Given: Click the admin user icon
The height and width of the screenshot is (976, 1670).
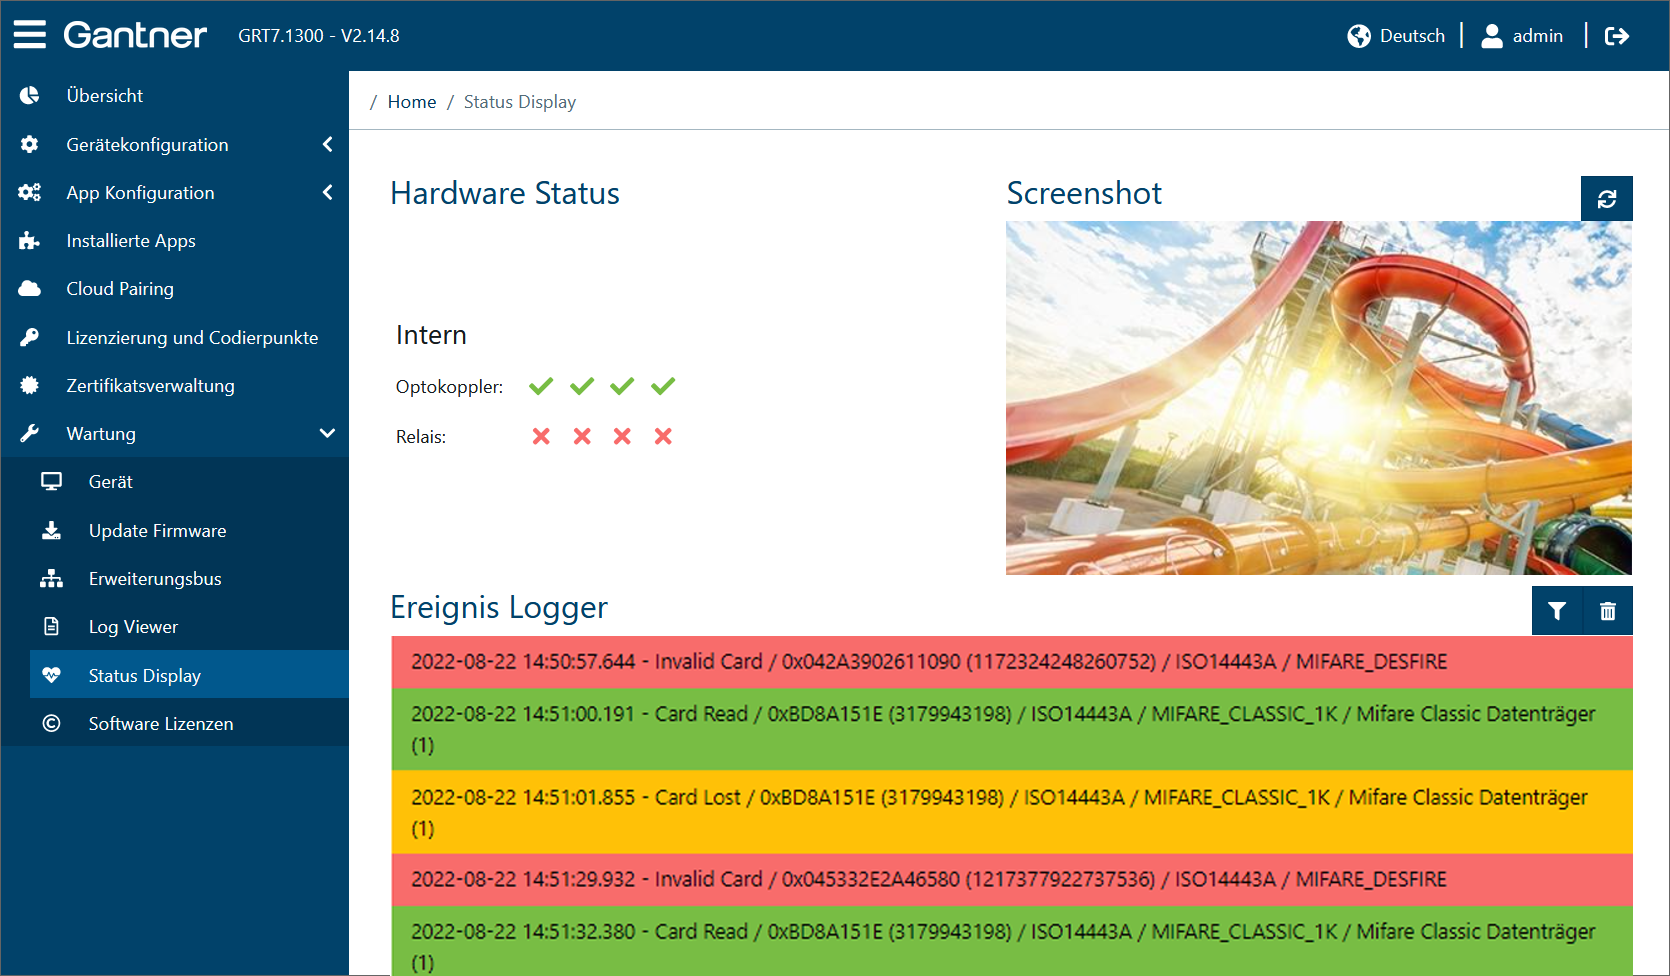Looking at the screenshot, I should [x=1492, y=36].
